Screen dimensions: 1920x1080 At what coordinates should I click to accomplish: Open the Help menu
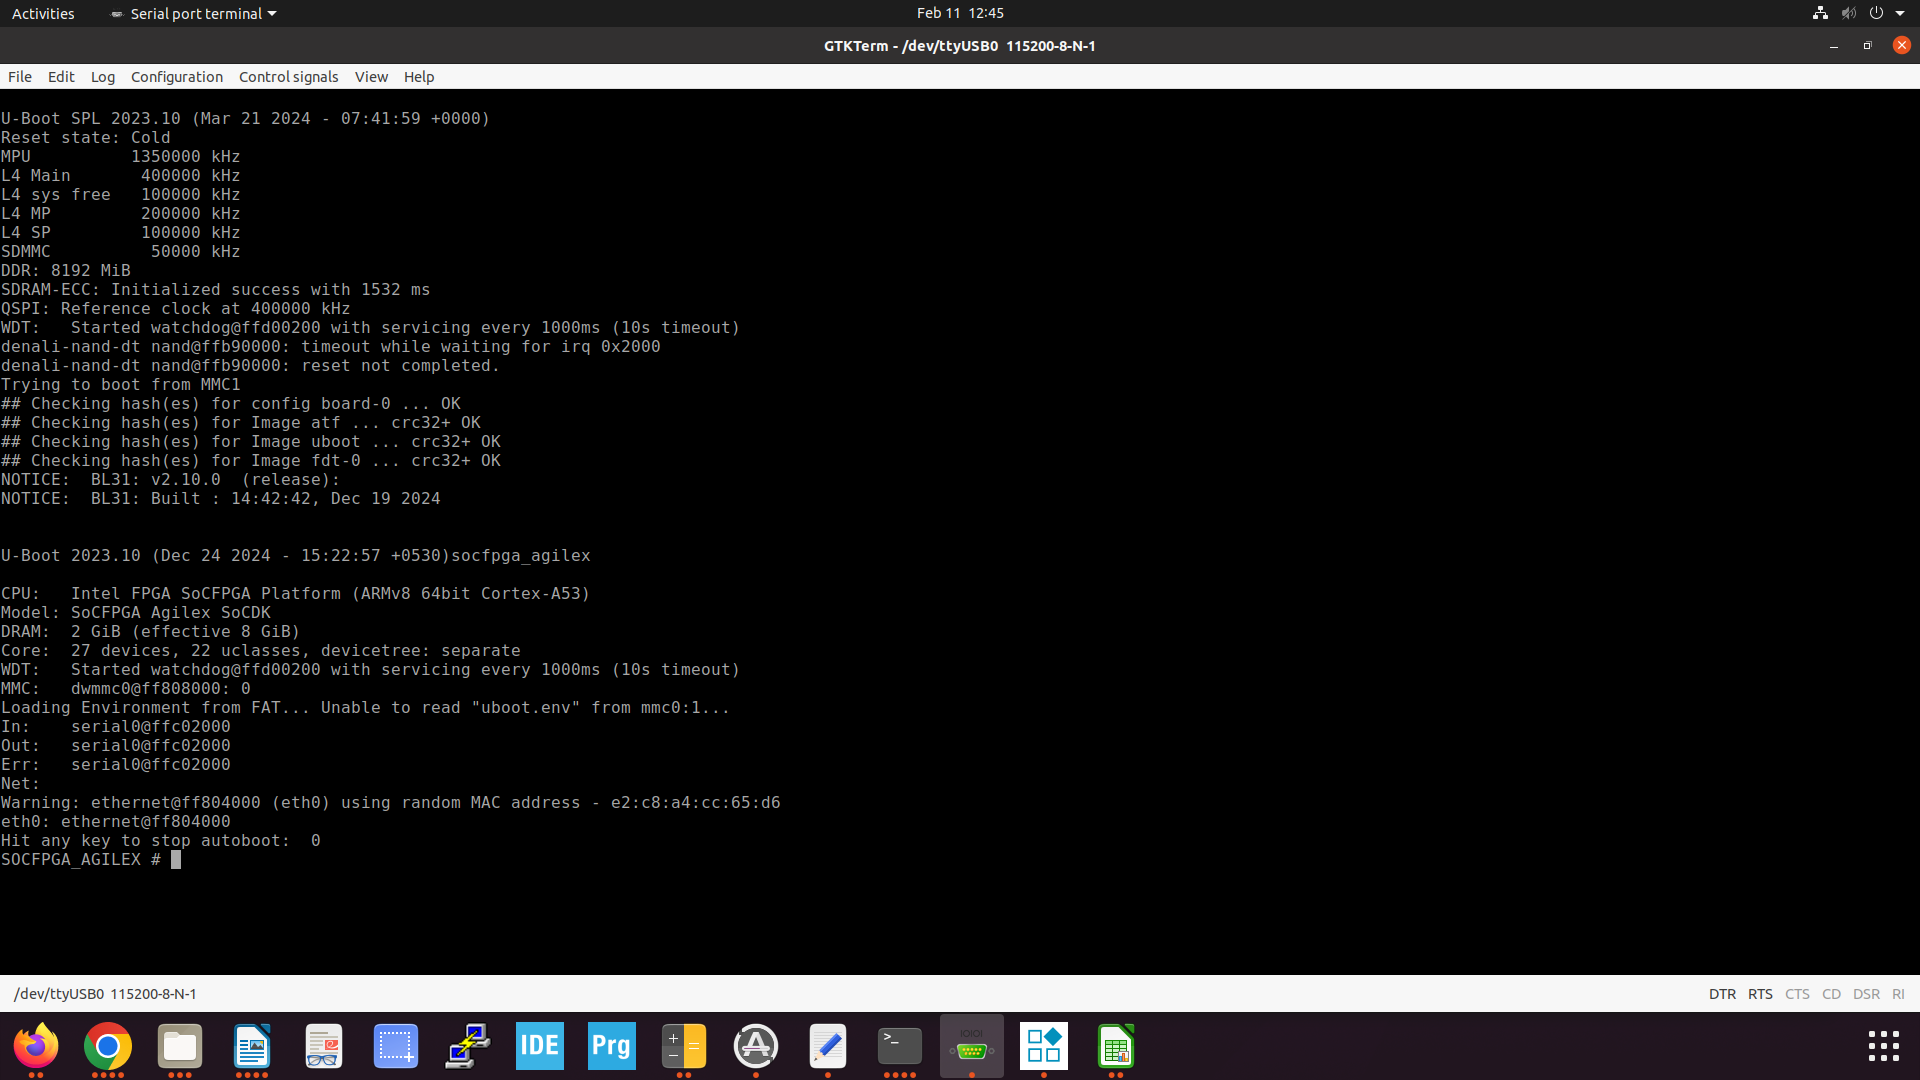[419, 77]
